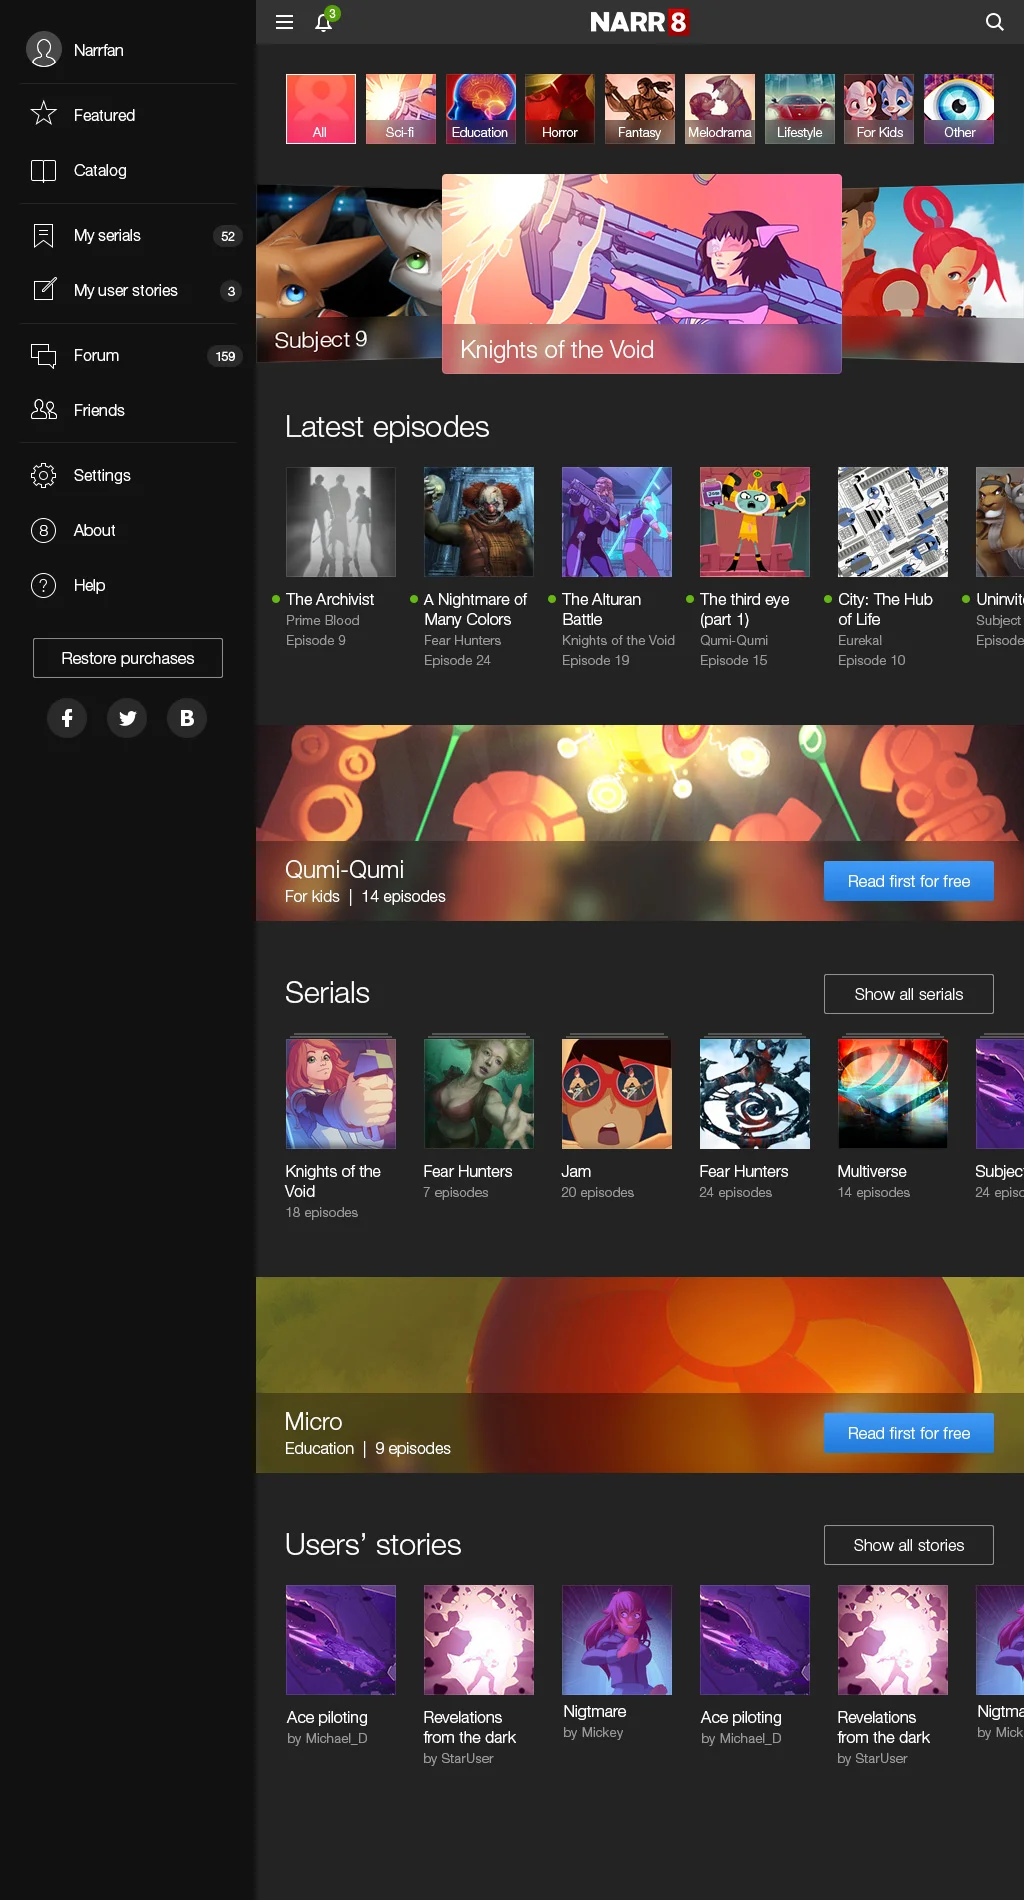This screenshot has width=1024, height=1900.
Task: Open City: The Hub of Life thumbnail
Action: pos(893,522)
